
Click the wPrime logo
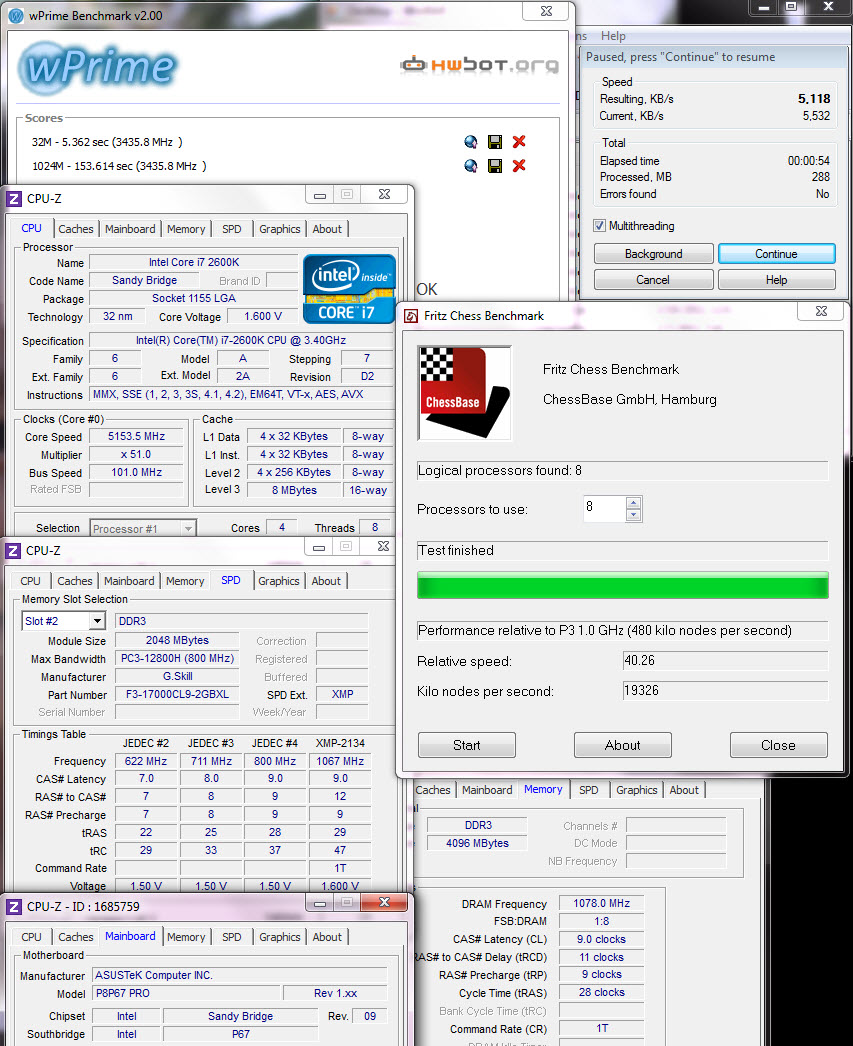click(x=98, y=67)
